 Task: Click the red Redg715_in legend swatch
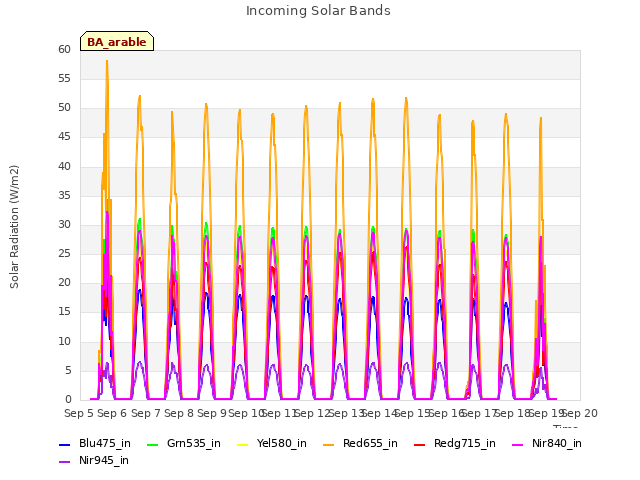[420, 444]
